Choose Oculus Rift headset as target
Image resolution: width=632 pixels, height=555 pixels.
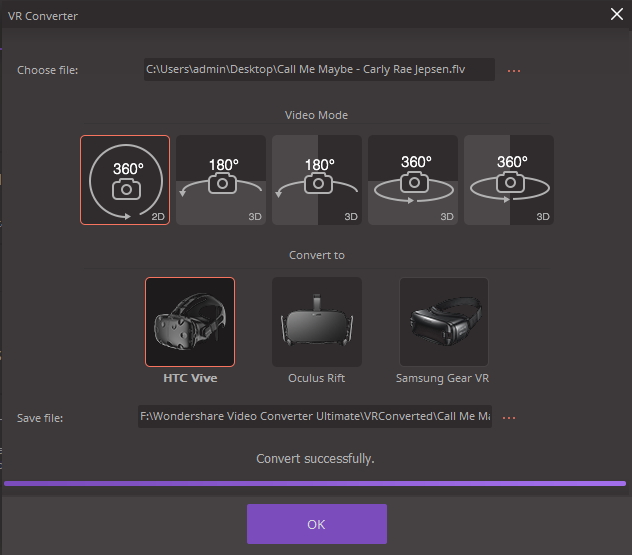[x=317, y=322]
